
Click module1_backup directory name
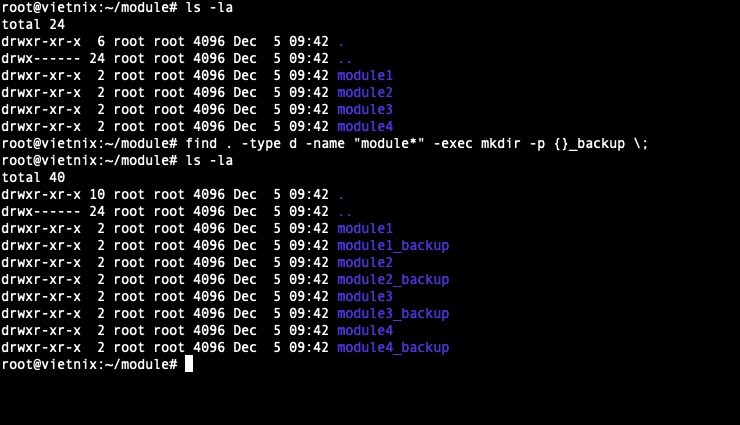393,245
